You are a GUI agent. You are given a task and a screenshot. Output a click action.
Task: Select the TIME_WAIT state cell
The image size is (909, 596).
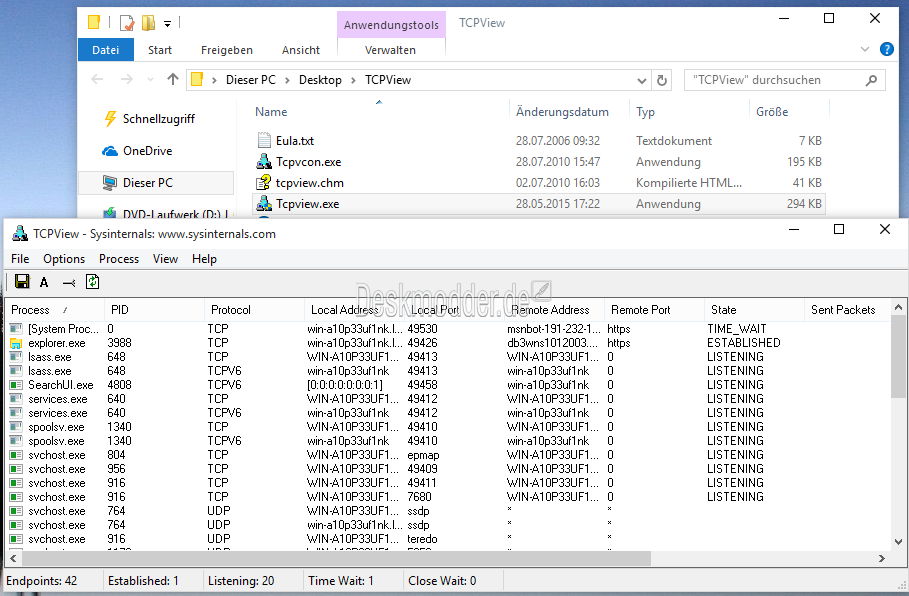736,329
